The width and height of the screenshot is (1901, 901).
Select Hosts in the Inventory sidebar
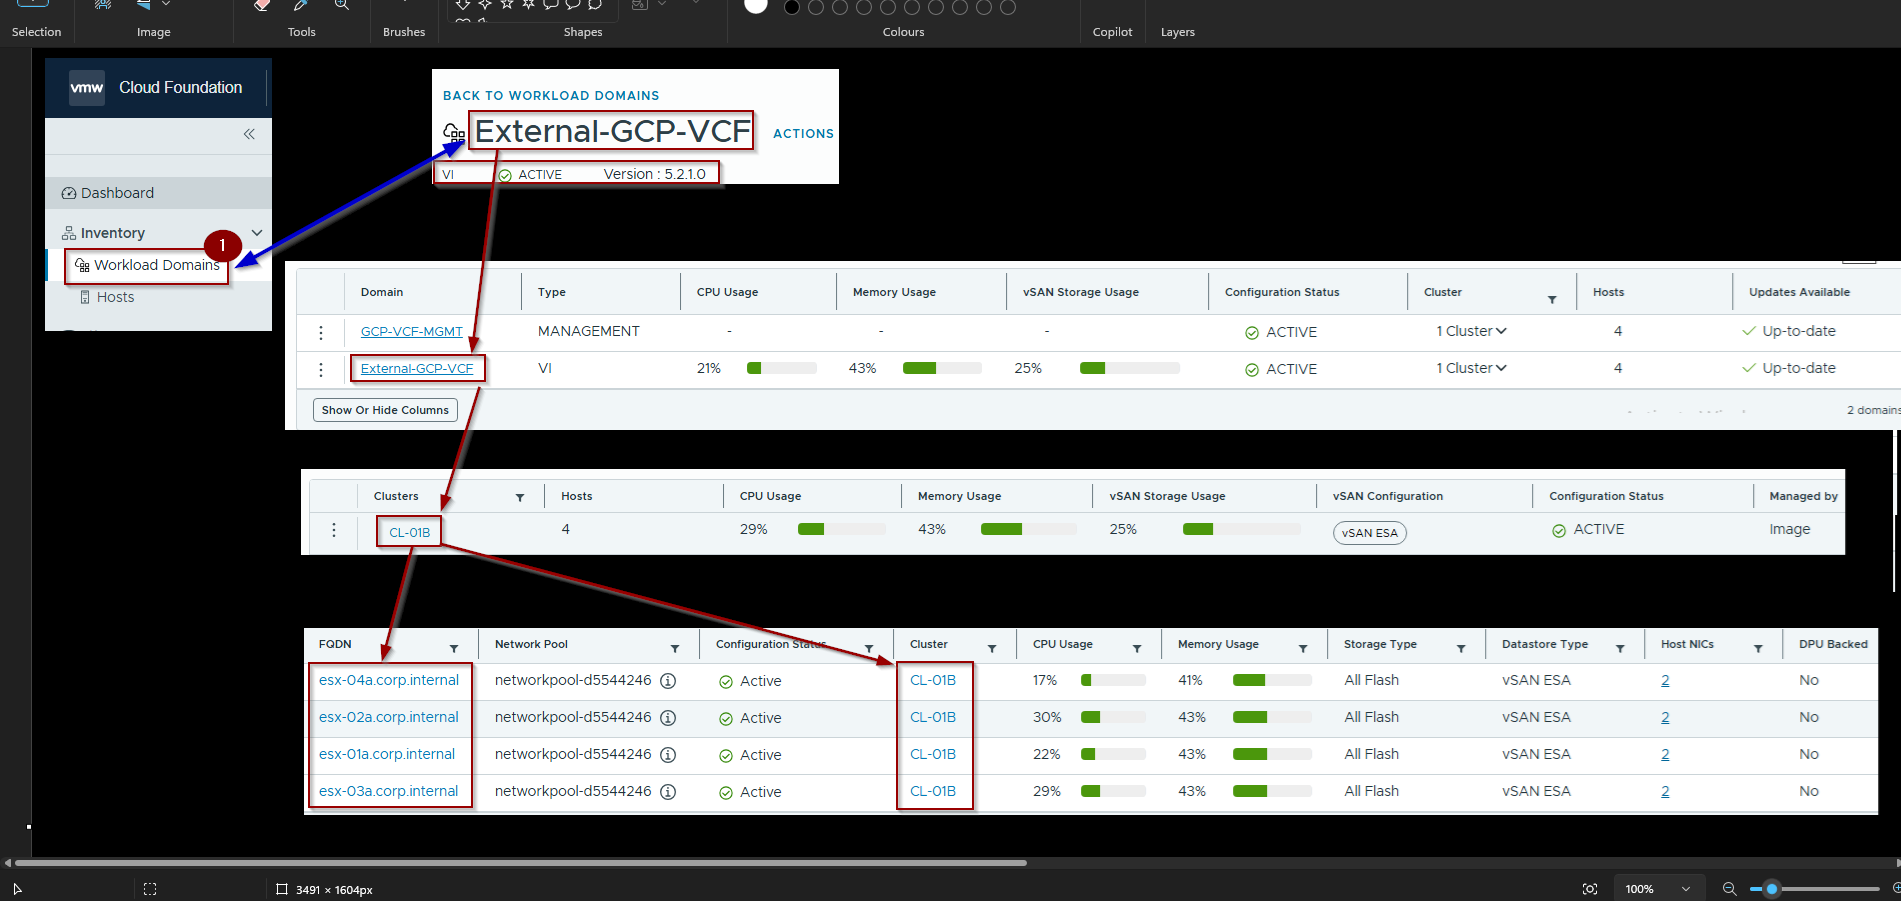[x=115, y=297]
